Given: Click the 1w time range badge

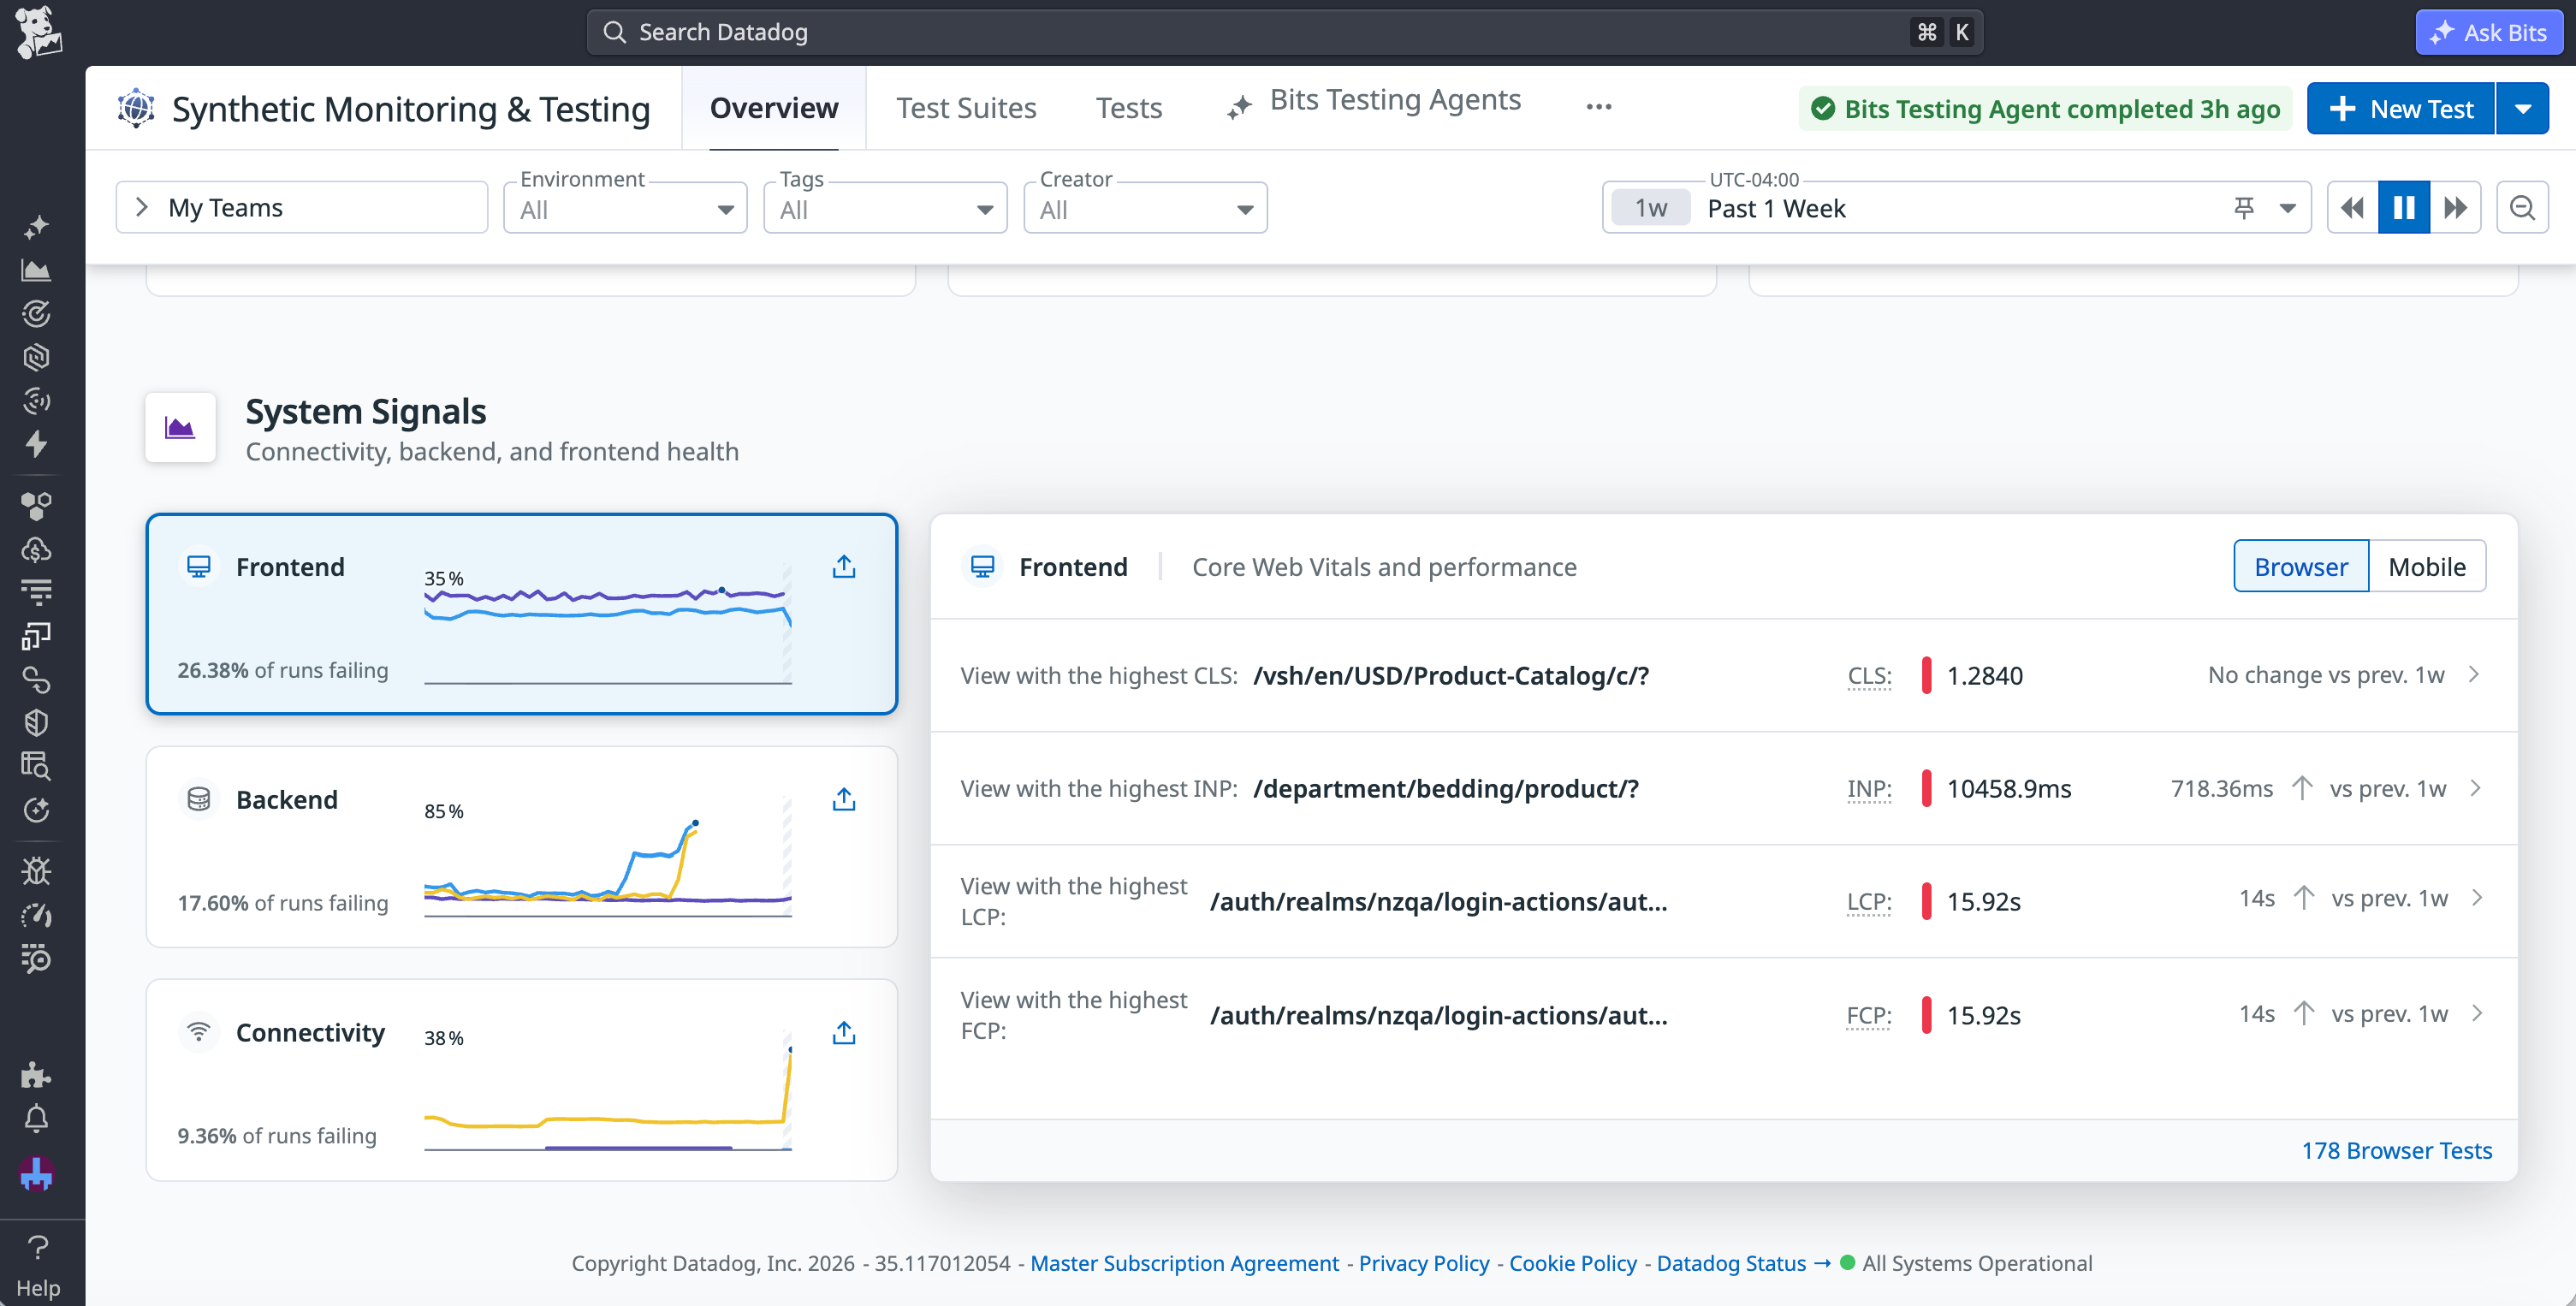Looking at the screenshot, I should 1651,208.
